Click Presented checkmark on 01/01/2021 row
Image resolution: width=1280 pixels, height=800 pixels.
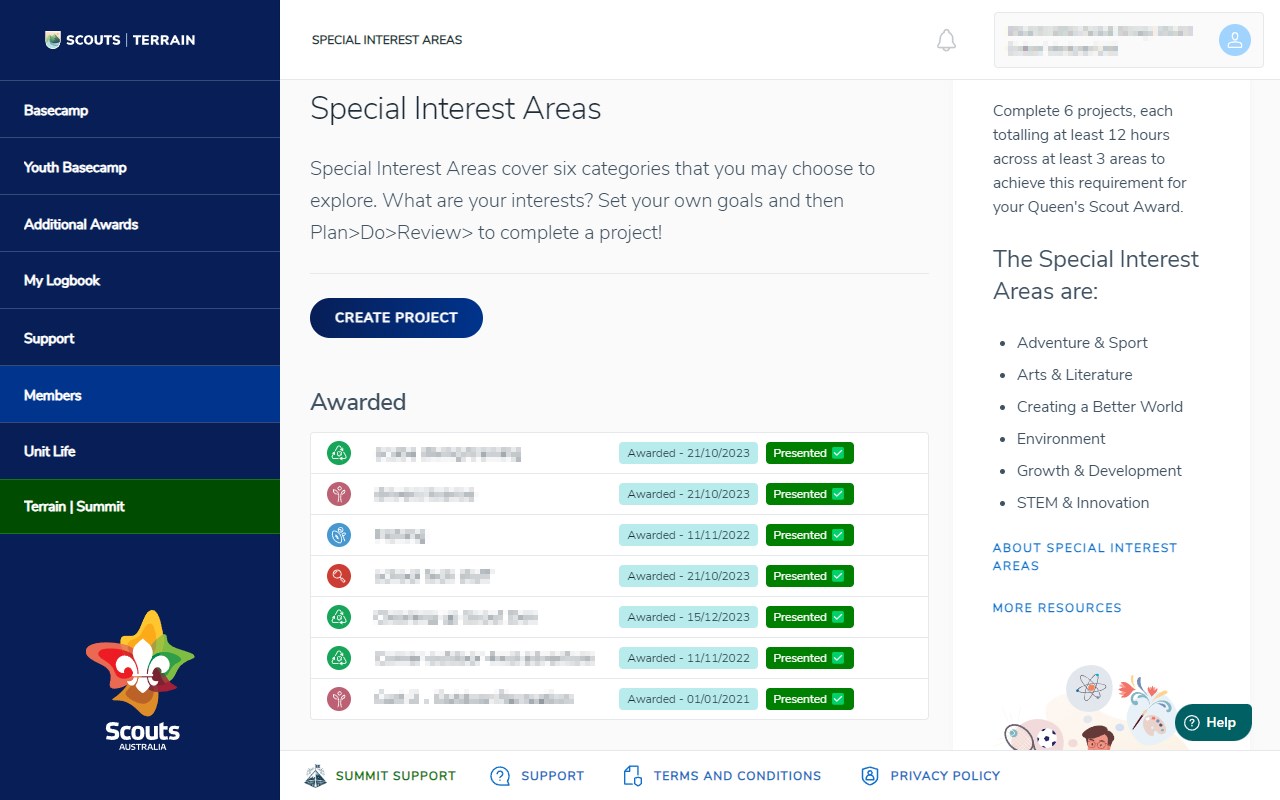(x=838, y=699)
